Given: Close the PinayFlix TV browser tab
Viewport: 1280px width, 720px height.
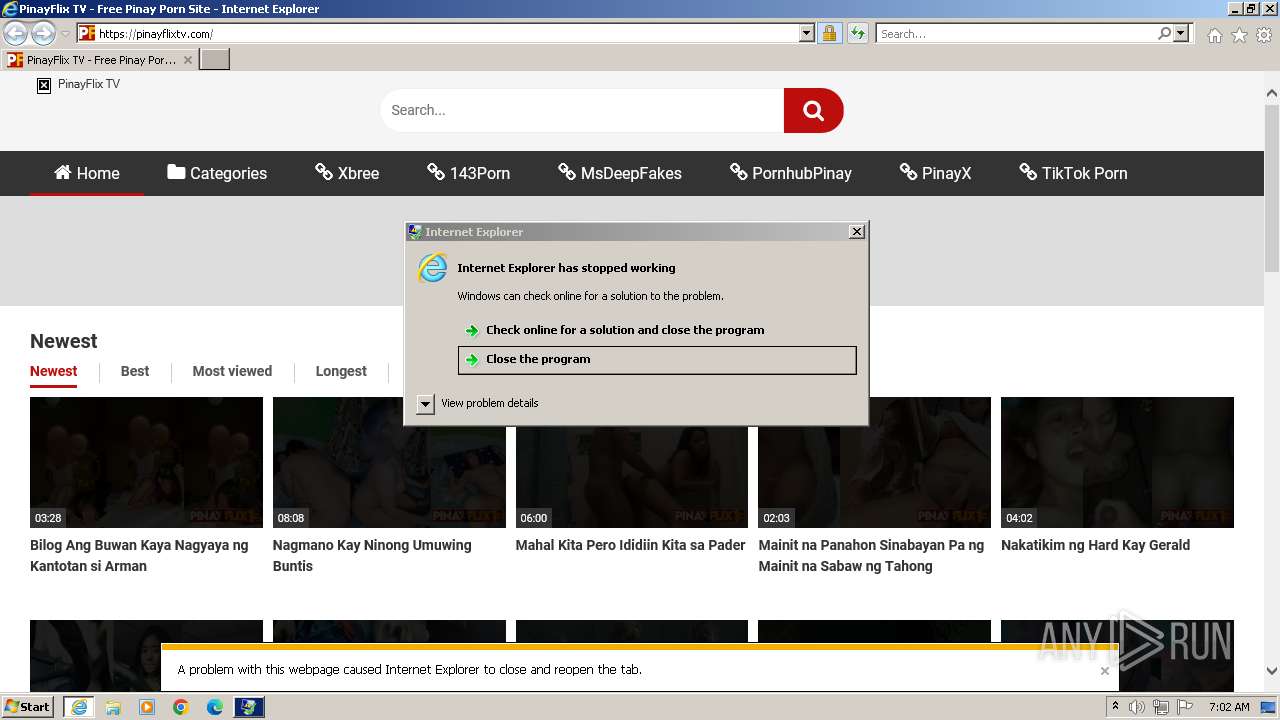Looking at the screenshot, I should click(188, 60).
